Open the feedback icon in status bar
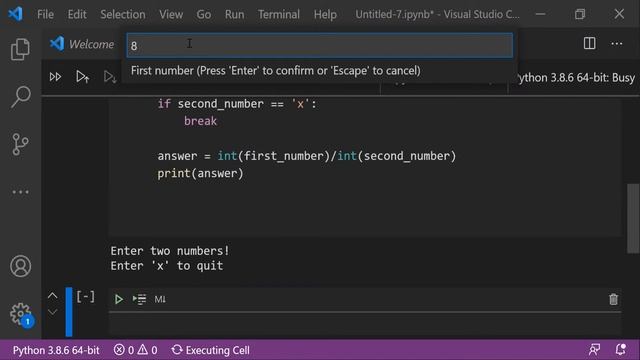The height and width of the screenshot is (360, 640). click(x=594, y=349)
